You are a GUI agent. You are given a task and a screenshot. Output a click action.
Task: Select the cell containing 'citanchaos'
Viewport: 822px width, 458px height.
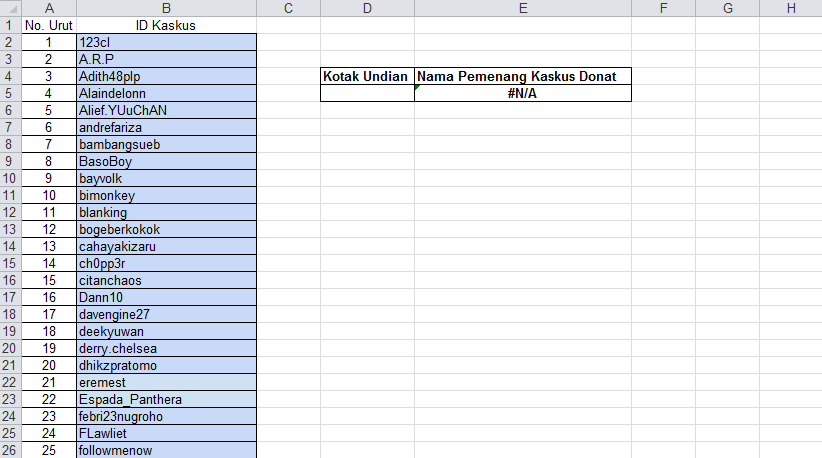pyautogui.click(x=166, y=280)
